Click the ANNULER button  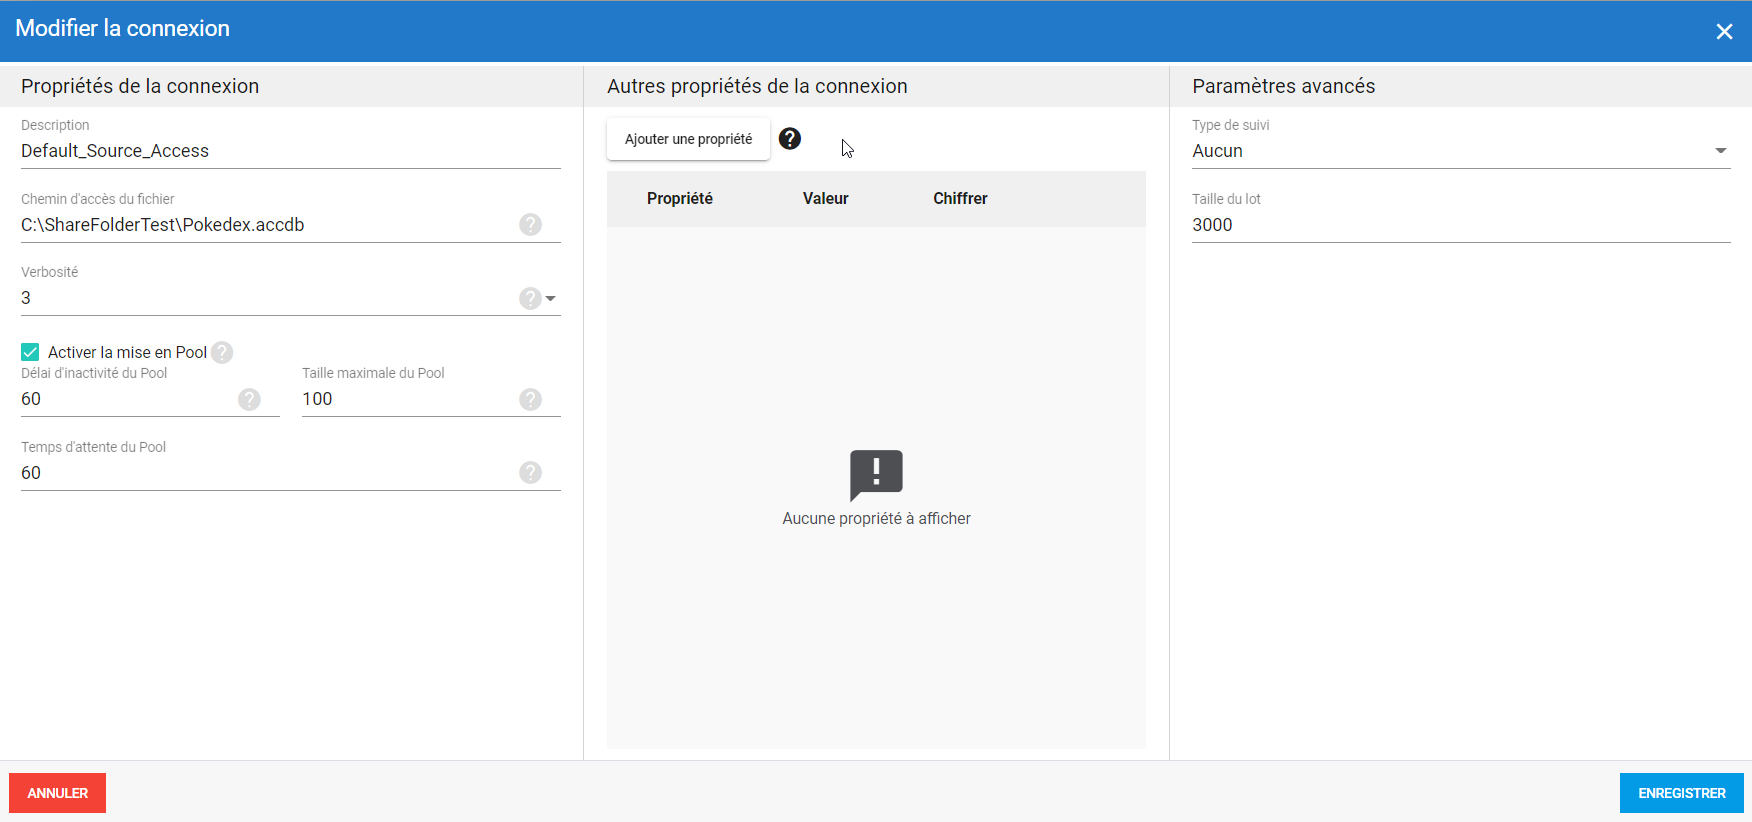point(57,793)
